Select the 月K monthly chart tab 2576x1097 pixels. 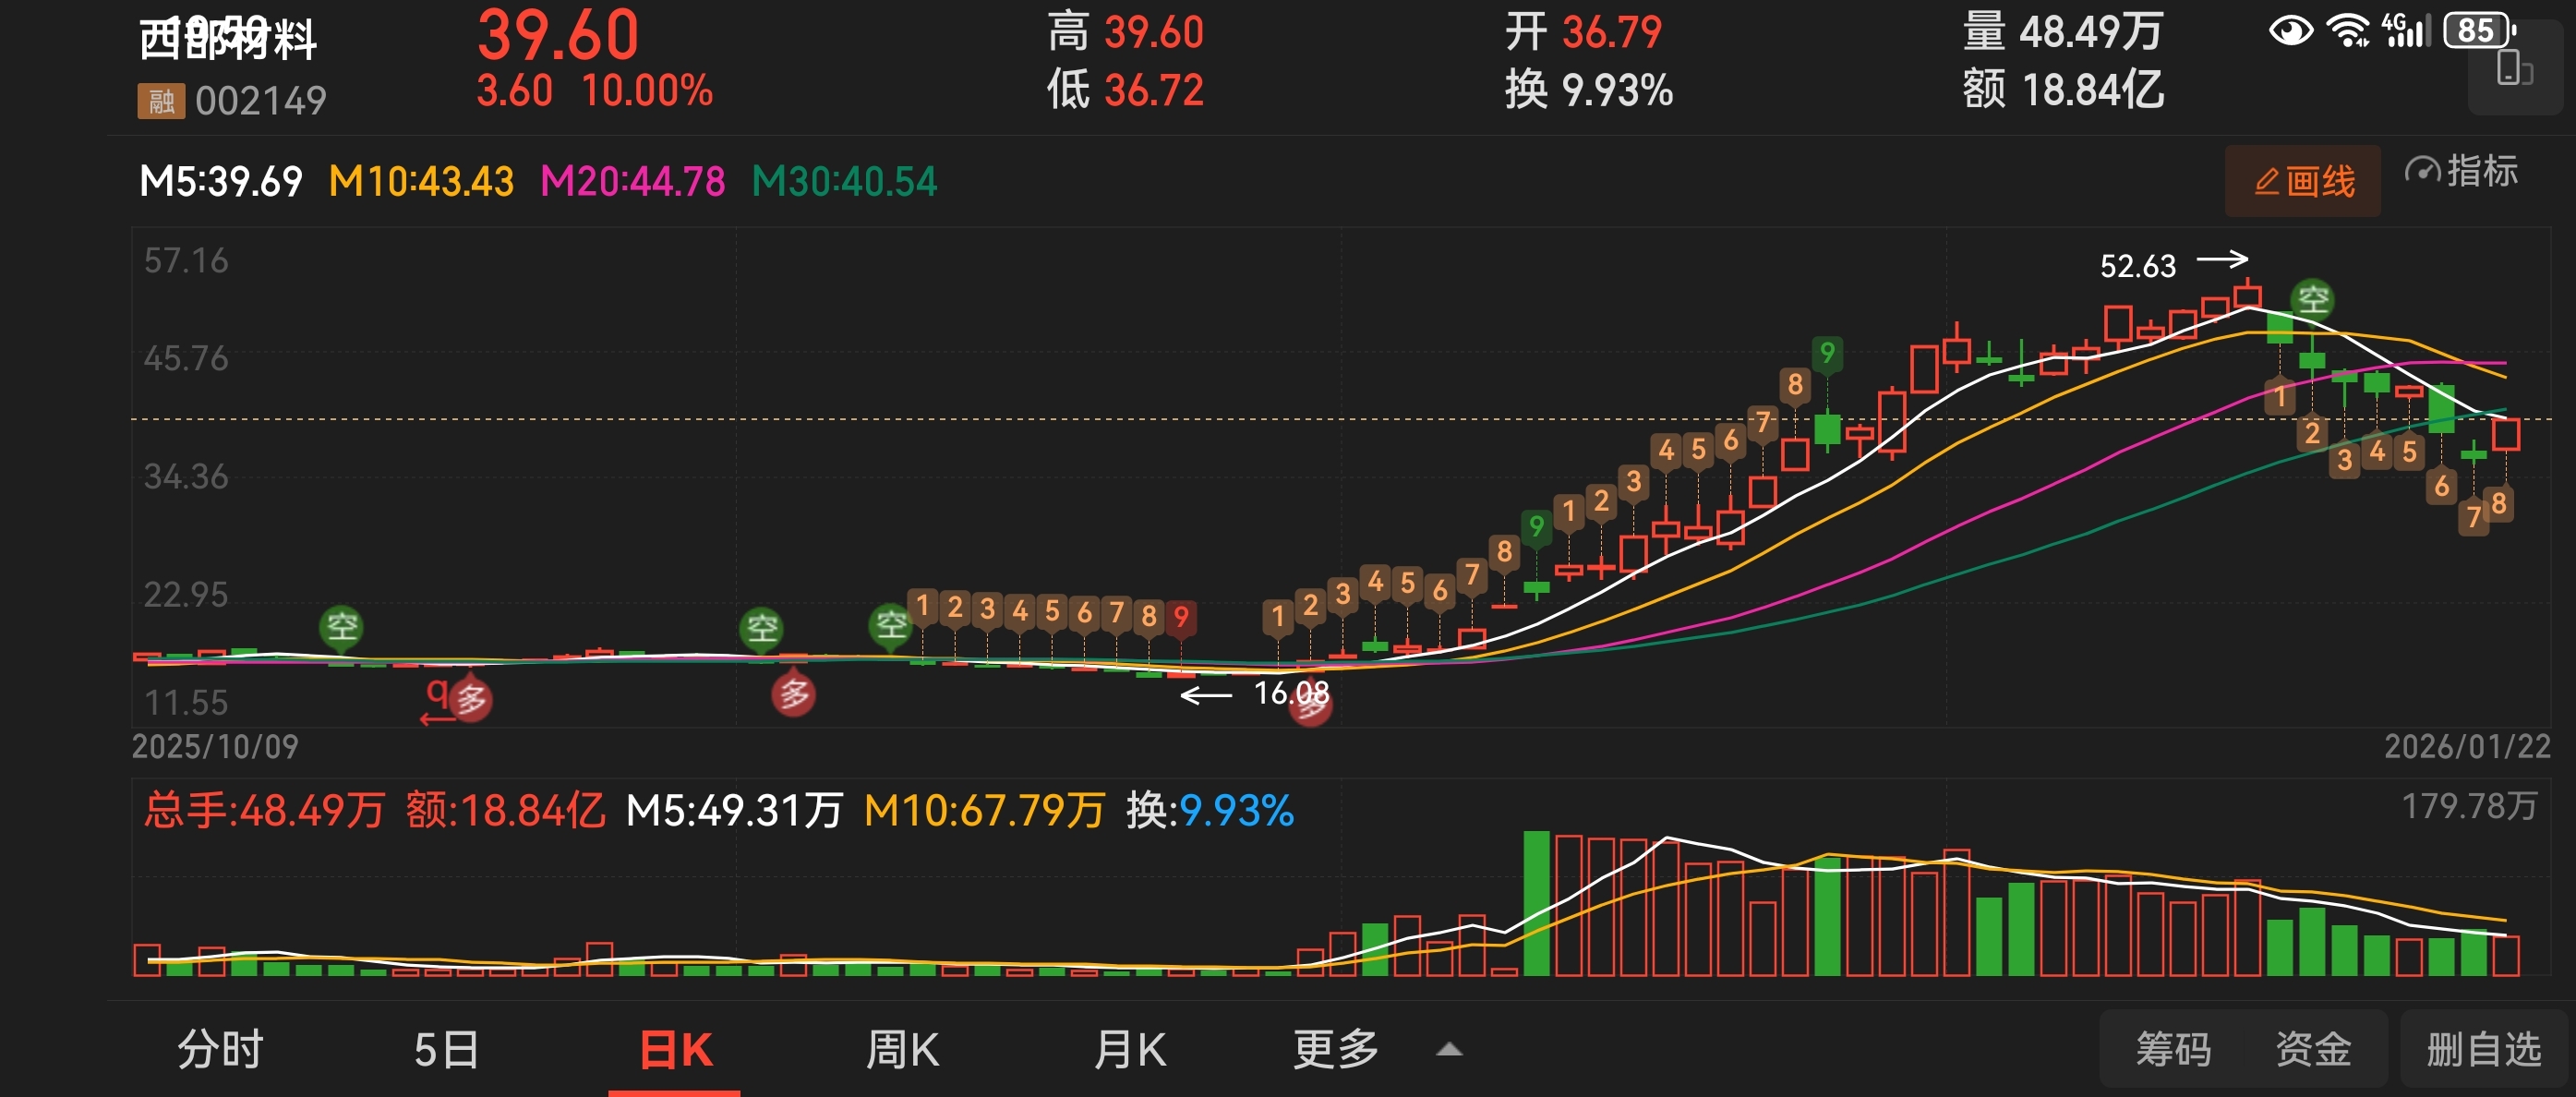[1129, 1050]
